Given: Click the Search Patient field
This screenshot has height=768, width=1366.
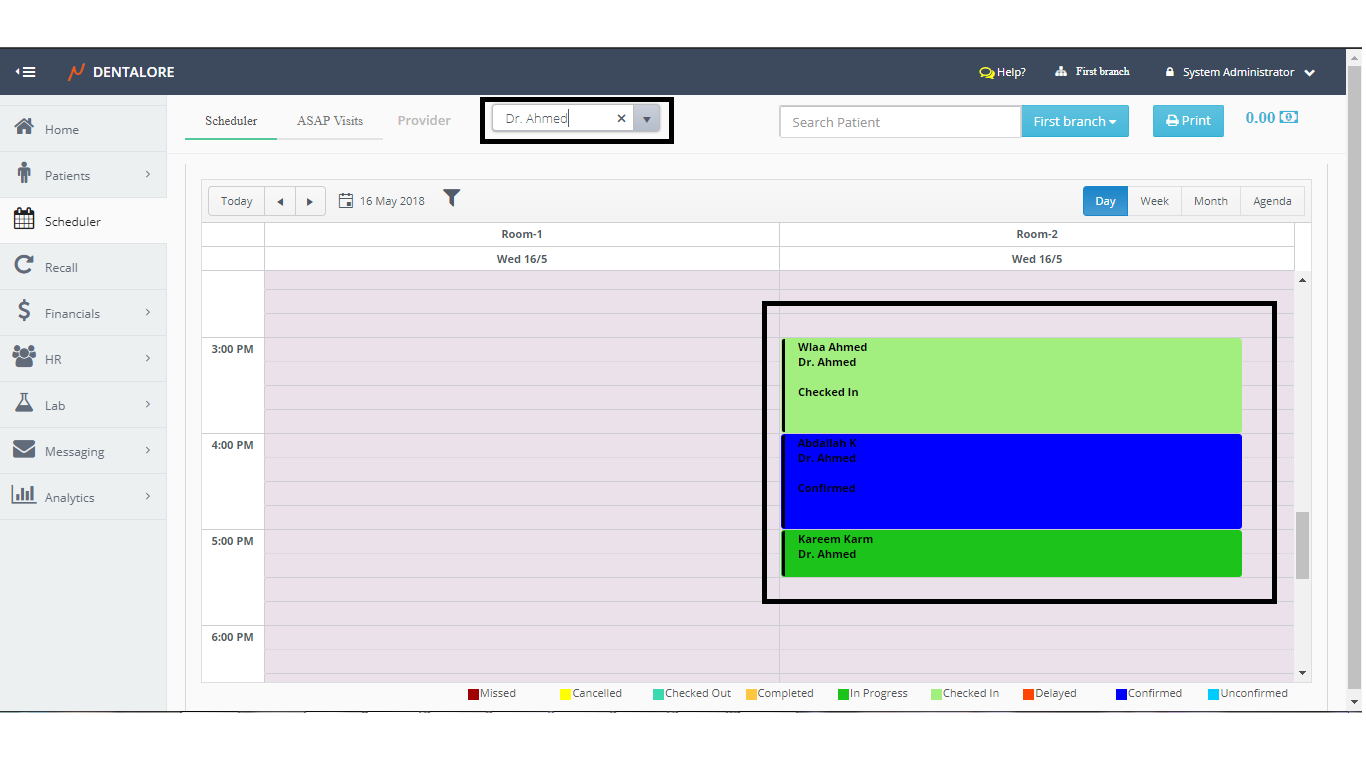Looking at the screenshot, I should tap(899, 122).
